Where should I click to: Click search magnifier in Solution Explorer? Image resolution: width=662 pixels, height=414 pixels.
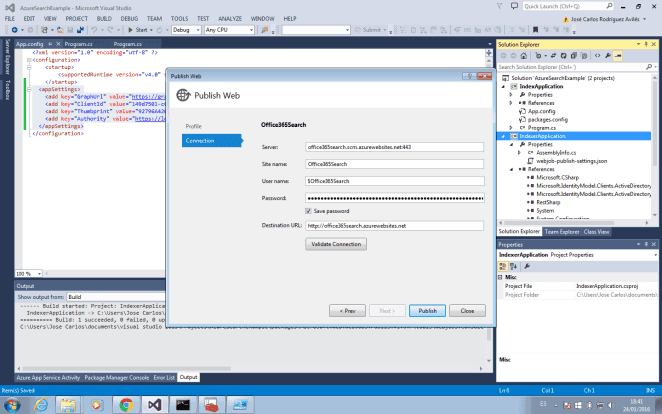(649, 67)
